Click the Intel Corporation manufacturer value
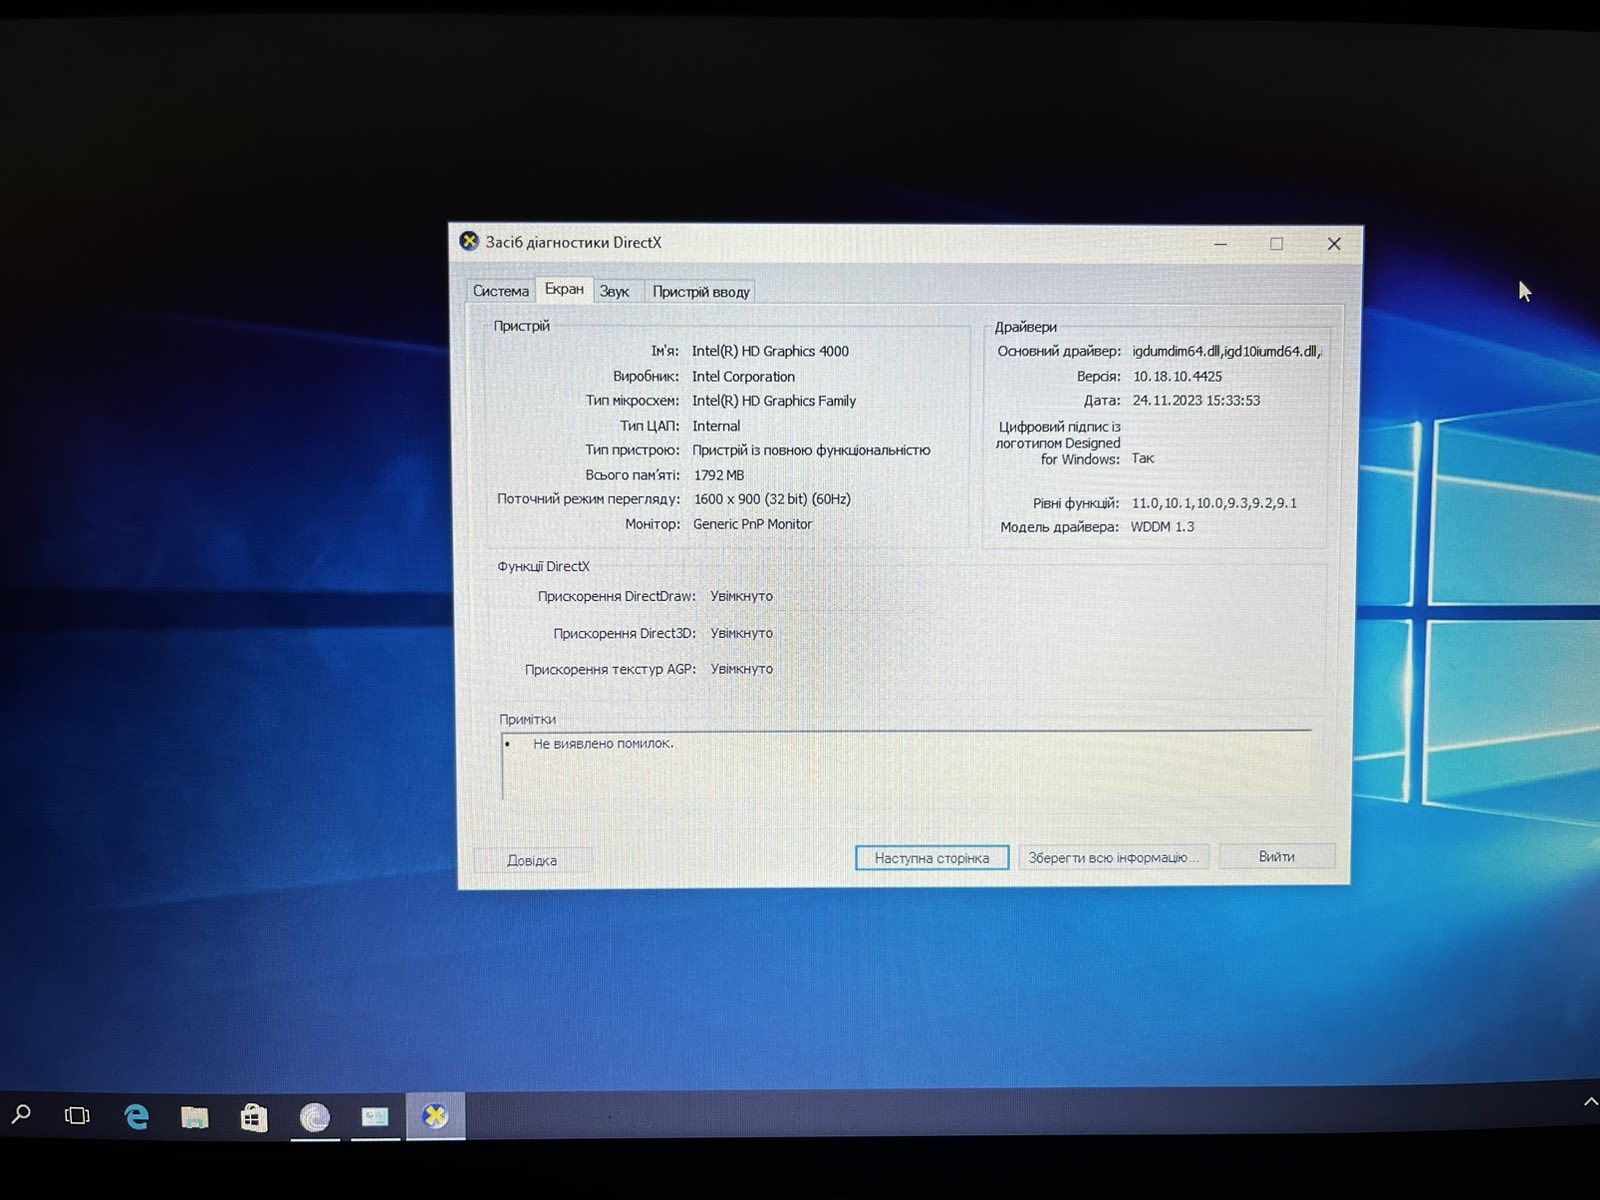 [x=743, y=376]
